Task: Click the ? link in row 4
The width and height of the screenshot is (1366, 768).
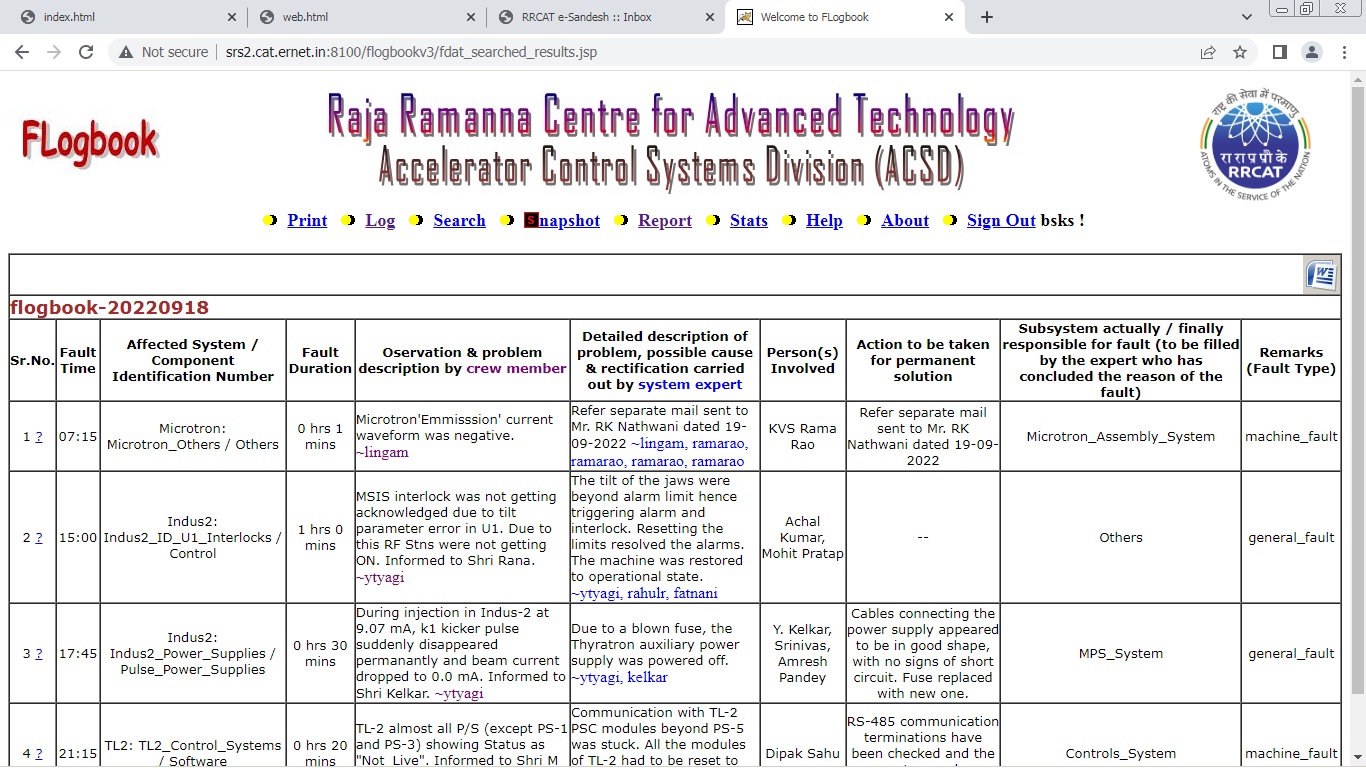Action: (39, 754)
